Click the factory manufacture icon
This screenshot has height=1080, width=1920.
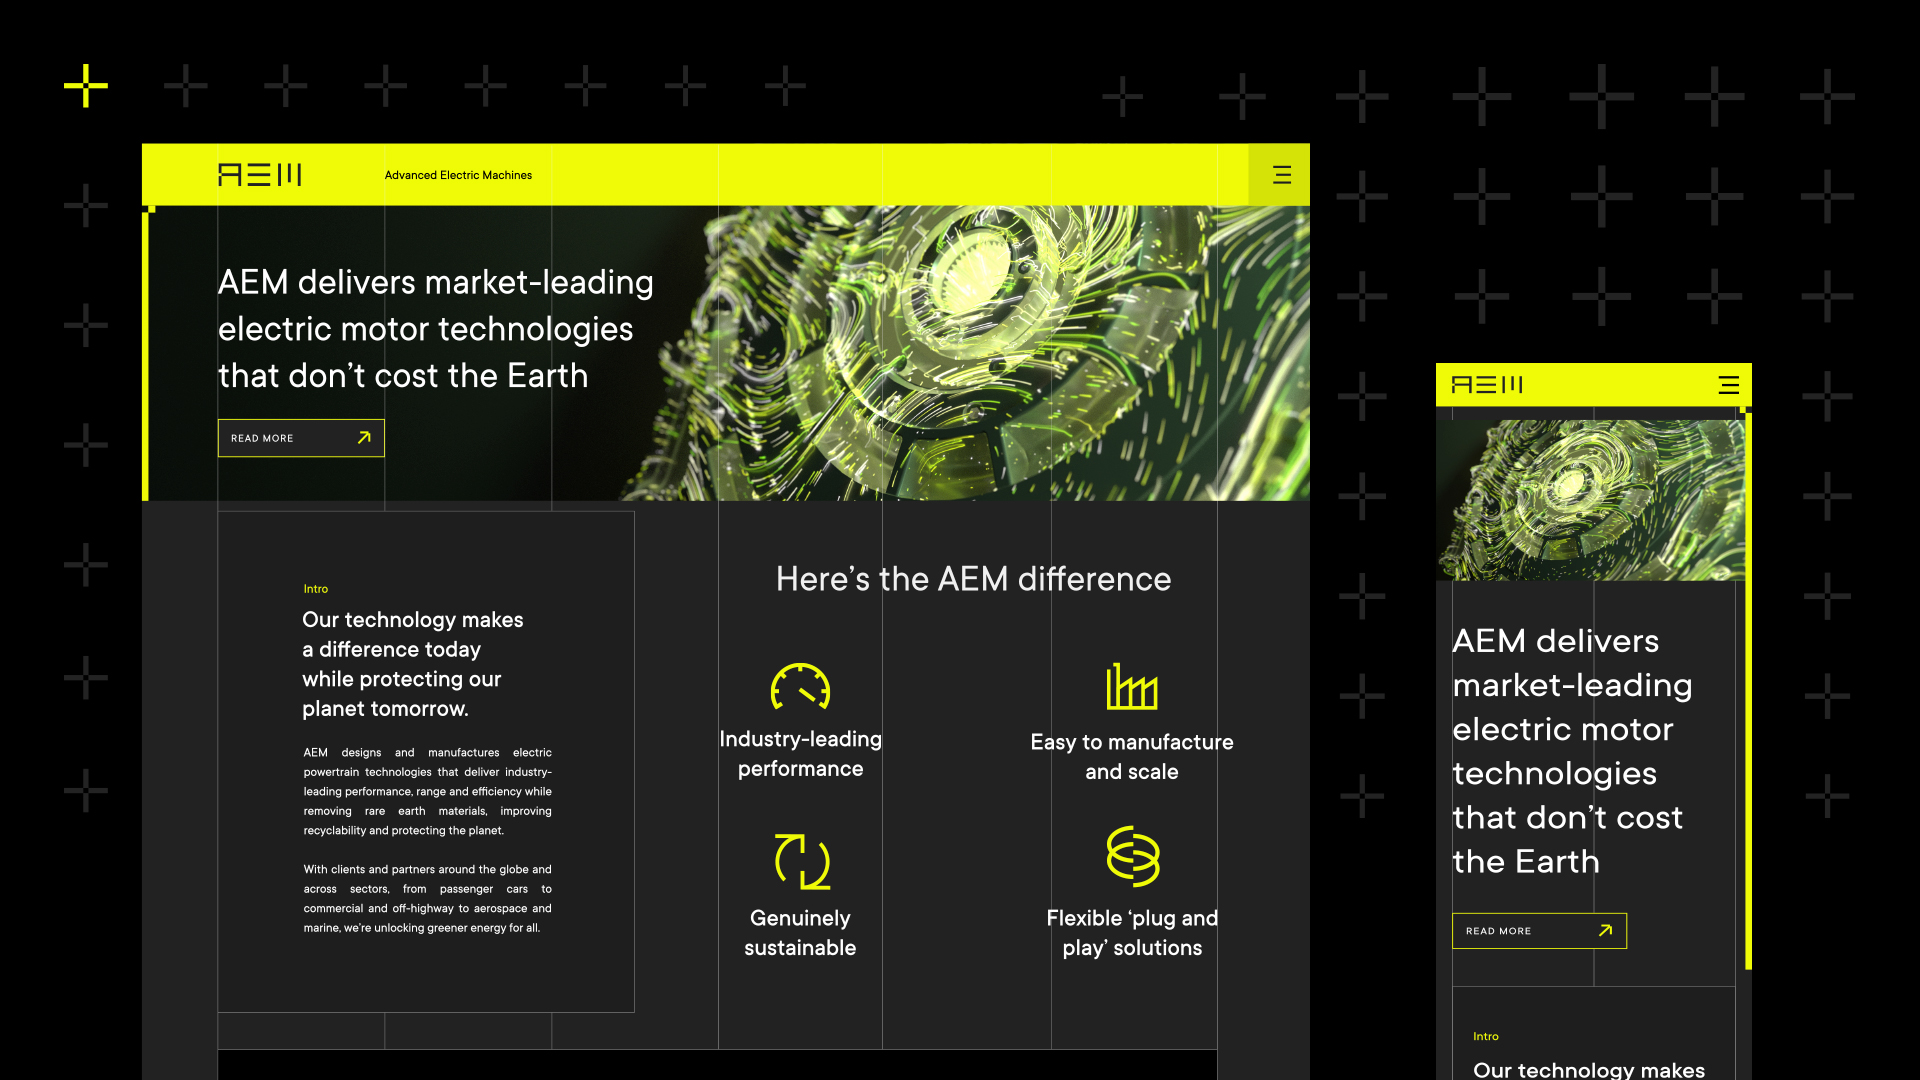1131,687
